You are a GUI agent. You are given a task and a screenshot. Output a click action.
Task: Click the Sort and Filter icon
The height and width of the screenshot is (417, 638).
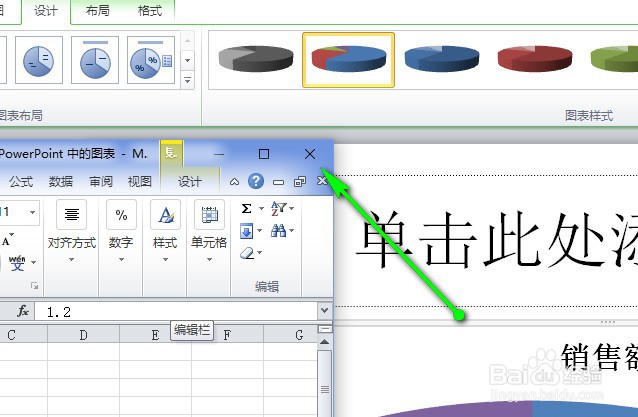pyautogui.click(x=279, y=208)
